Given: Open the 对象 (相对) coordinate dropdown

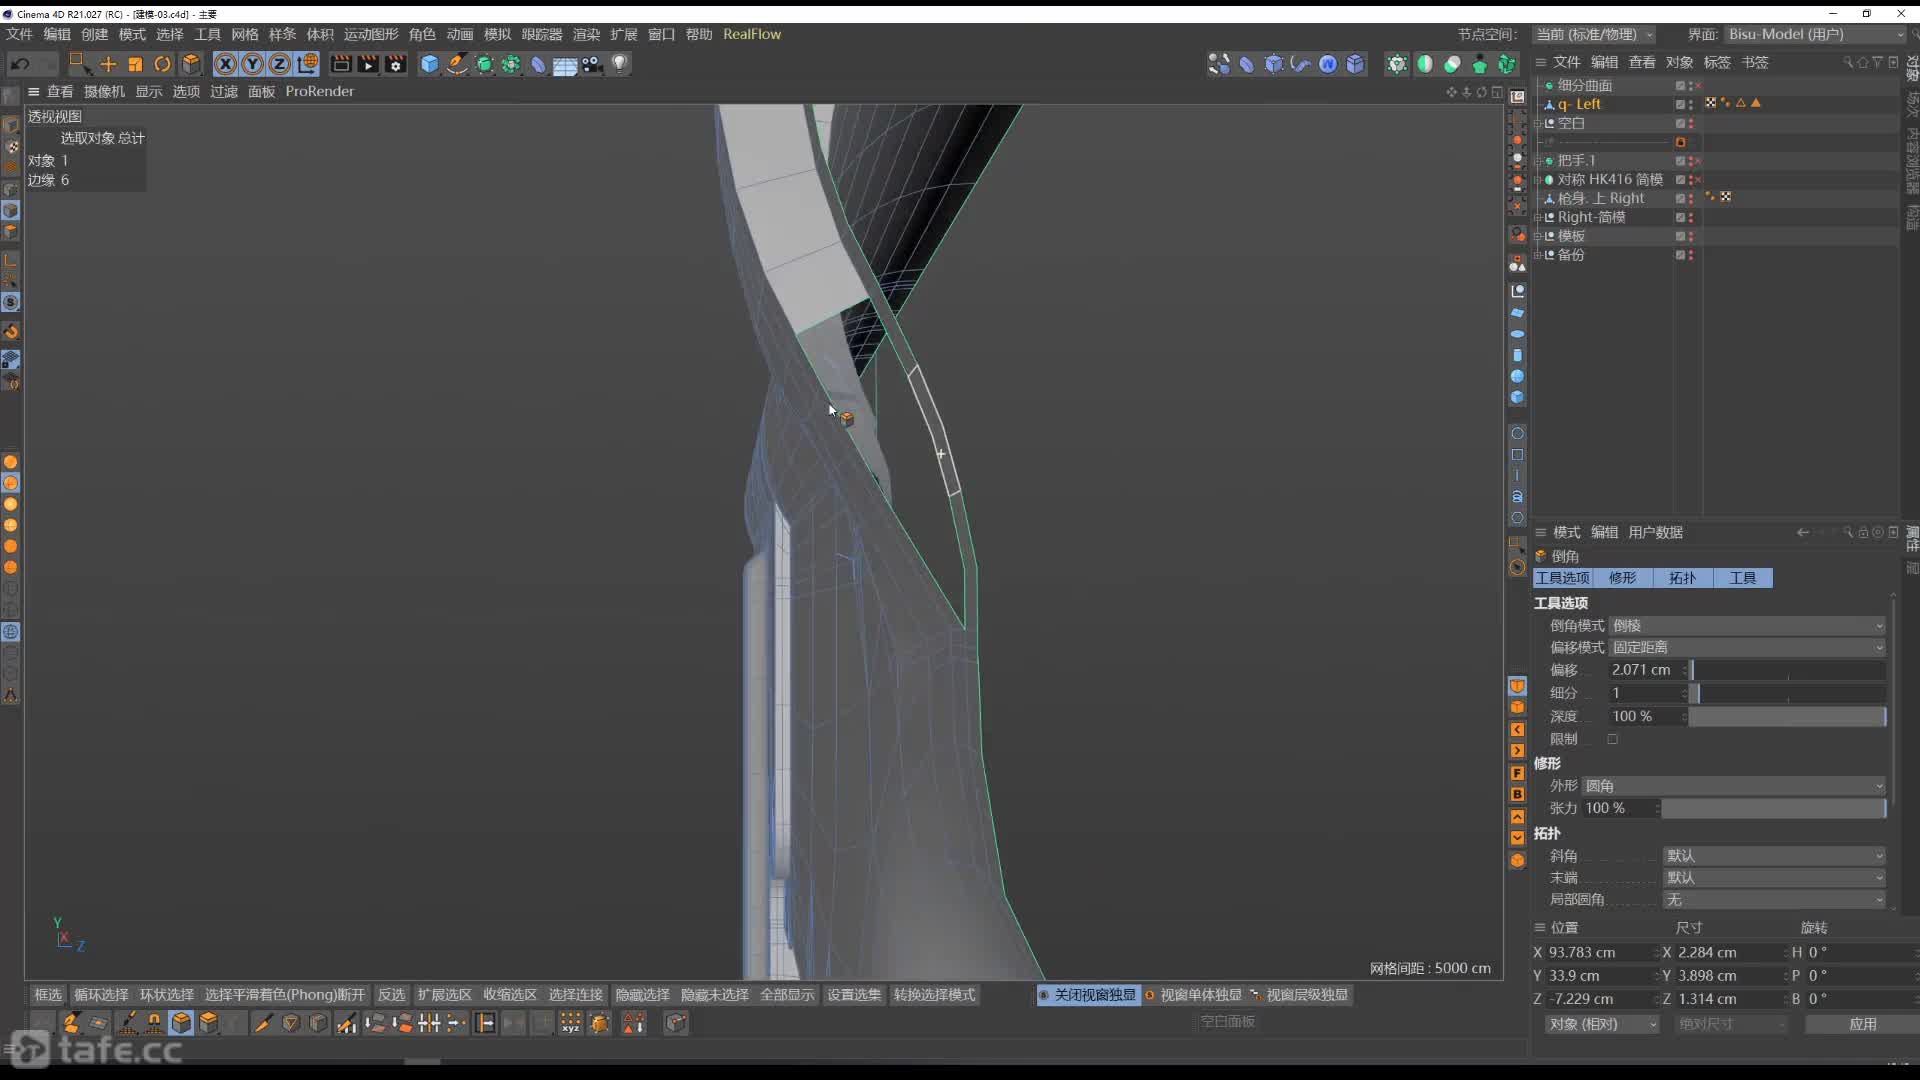Looking at the screenshot, I should pos(1602,1024).
